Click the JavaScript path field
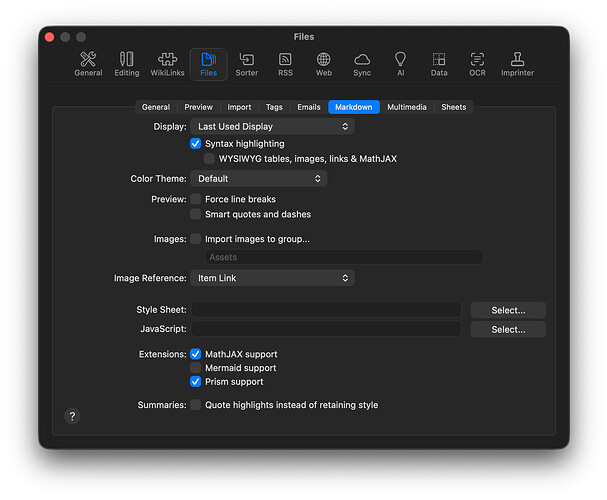Image resolution: width=607 pixels, height=500 pixels. pos(326,329)
